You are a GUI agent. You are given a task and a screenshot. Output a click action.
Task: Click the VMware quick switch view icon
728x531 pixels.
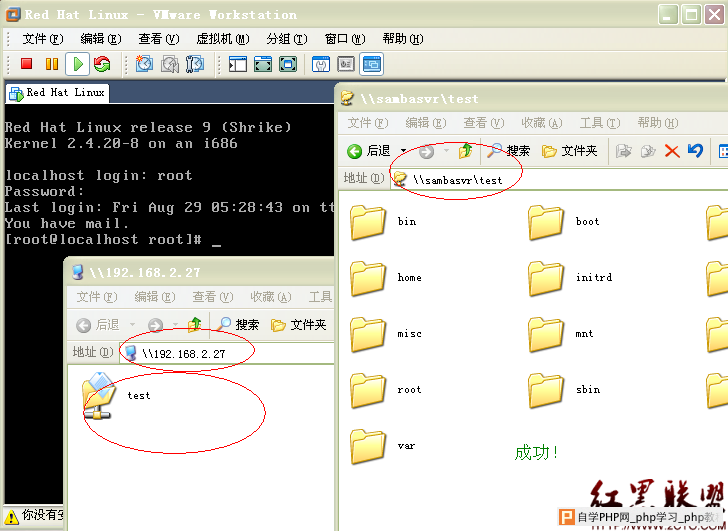[x=288, y=64]
